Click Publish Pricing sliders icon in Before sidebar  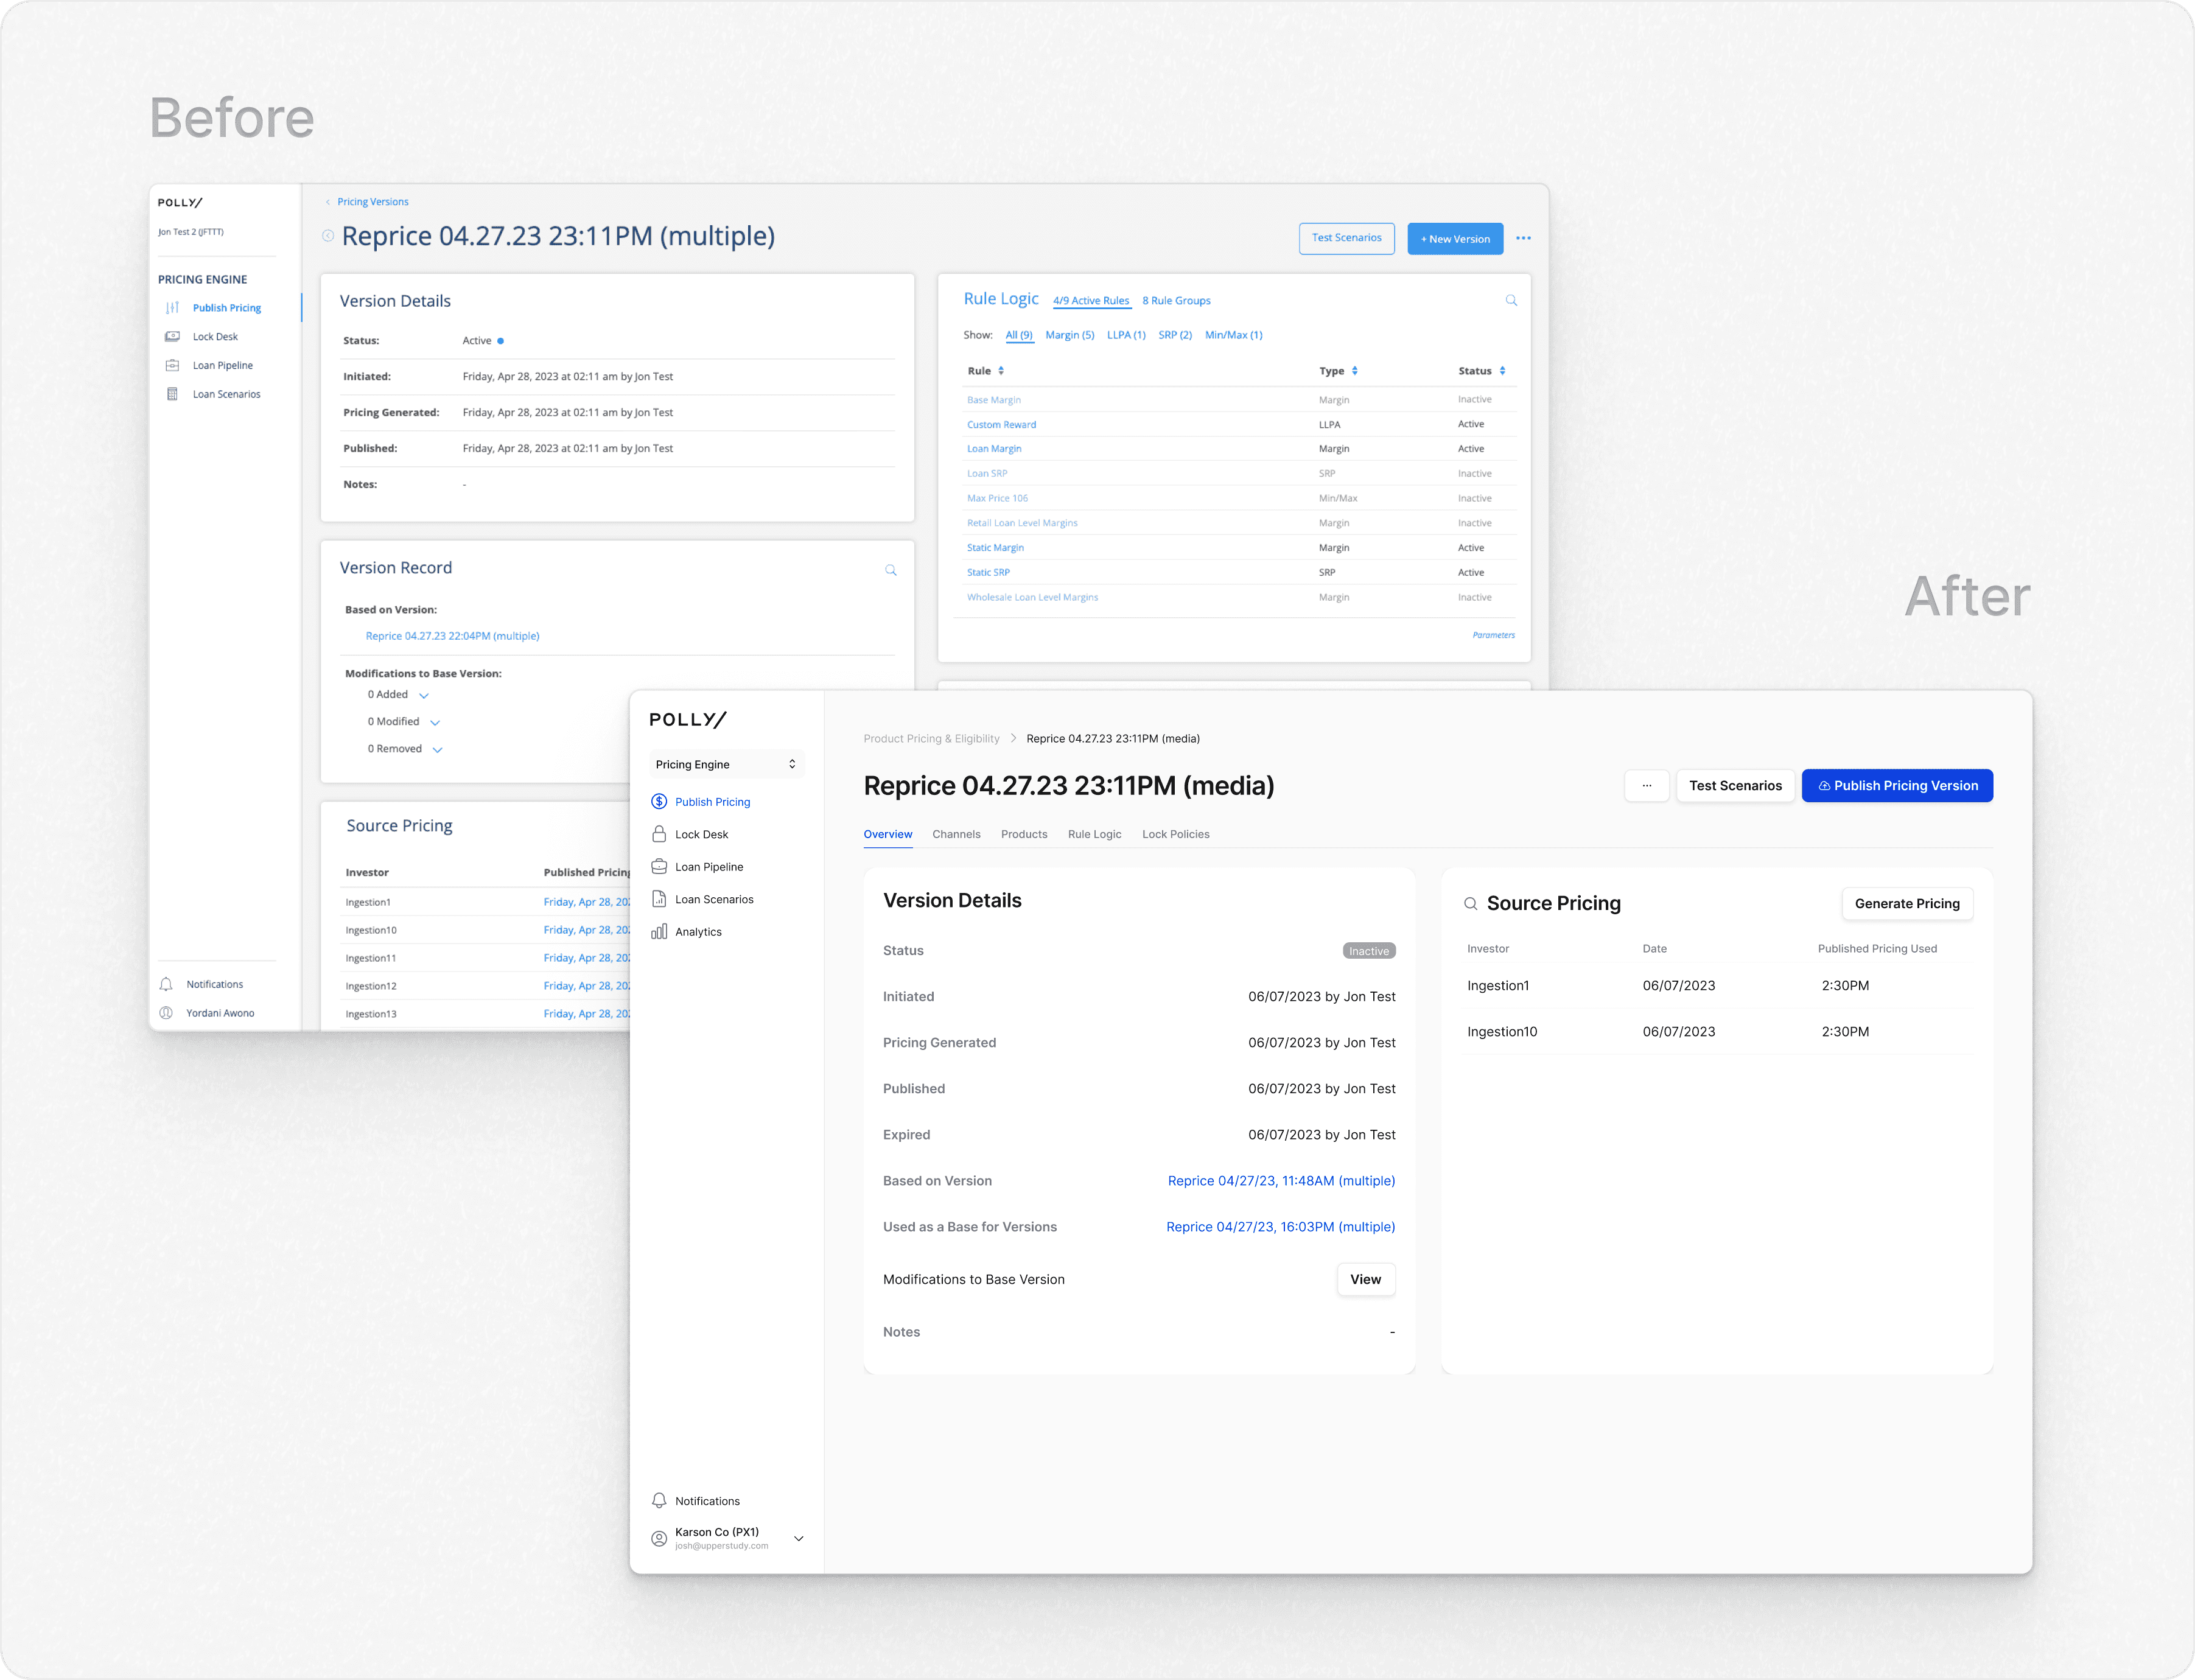click(172, 308)
